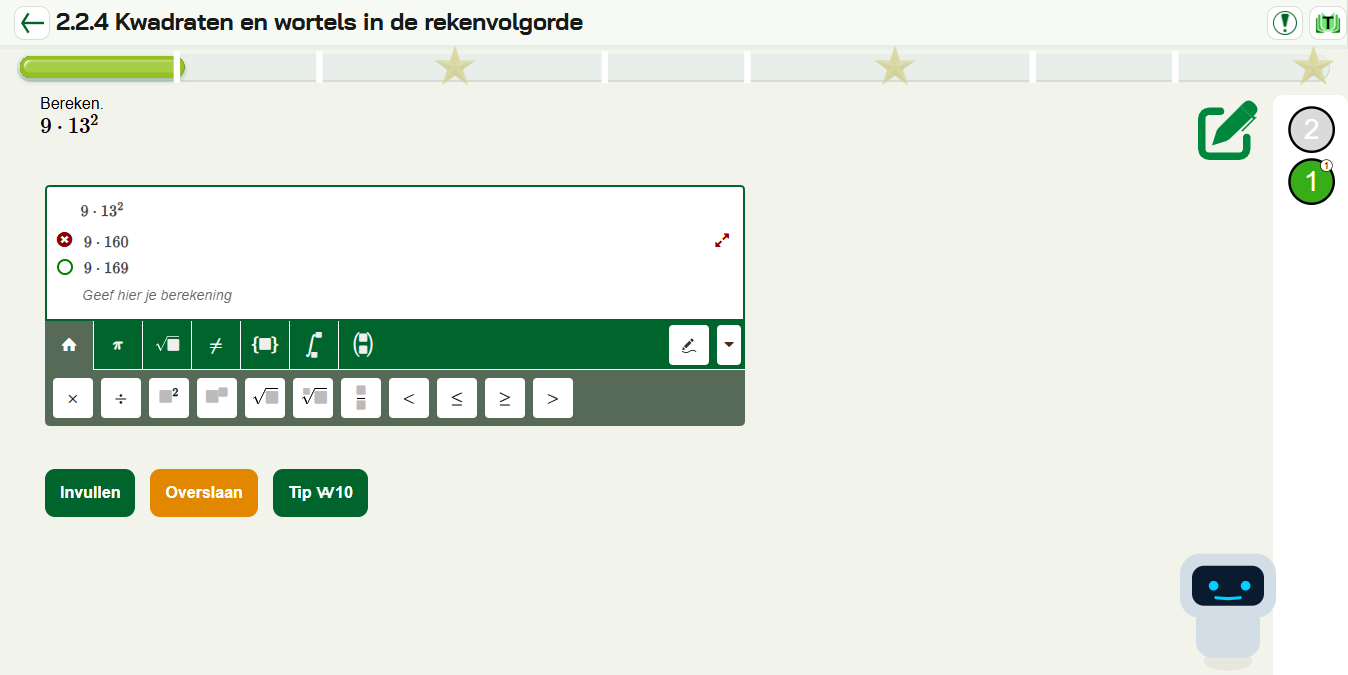The height and width of the screenshot is (675, 1348).
Task: Click the chatbot robot helper
Action: click(1227, 611)
